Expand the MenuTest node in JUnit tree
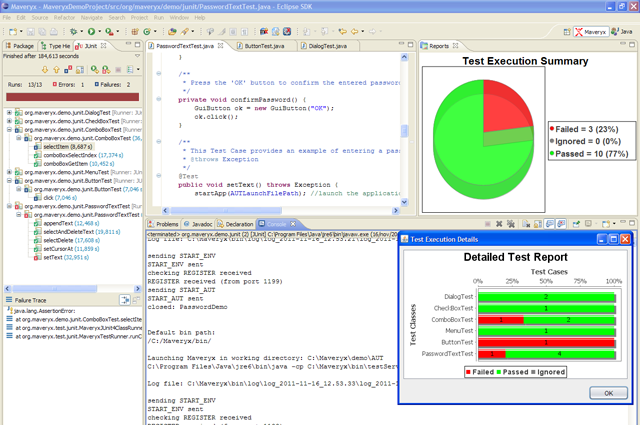 pyautogui.click(x=9, y=172)
